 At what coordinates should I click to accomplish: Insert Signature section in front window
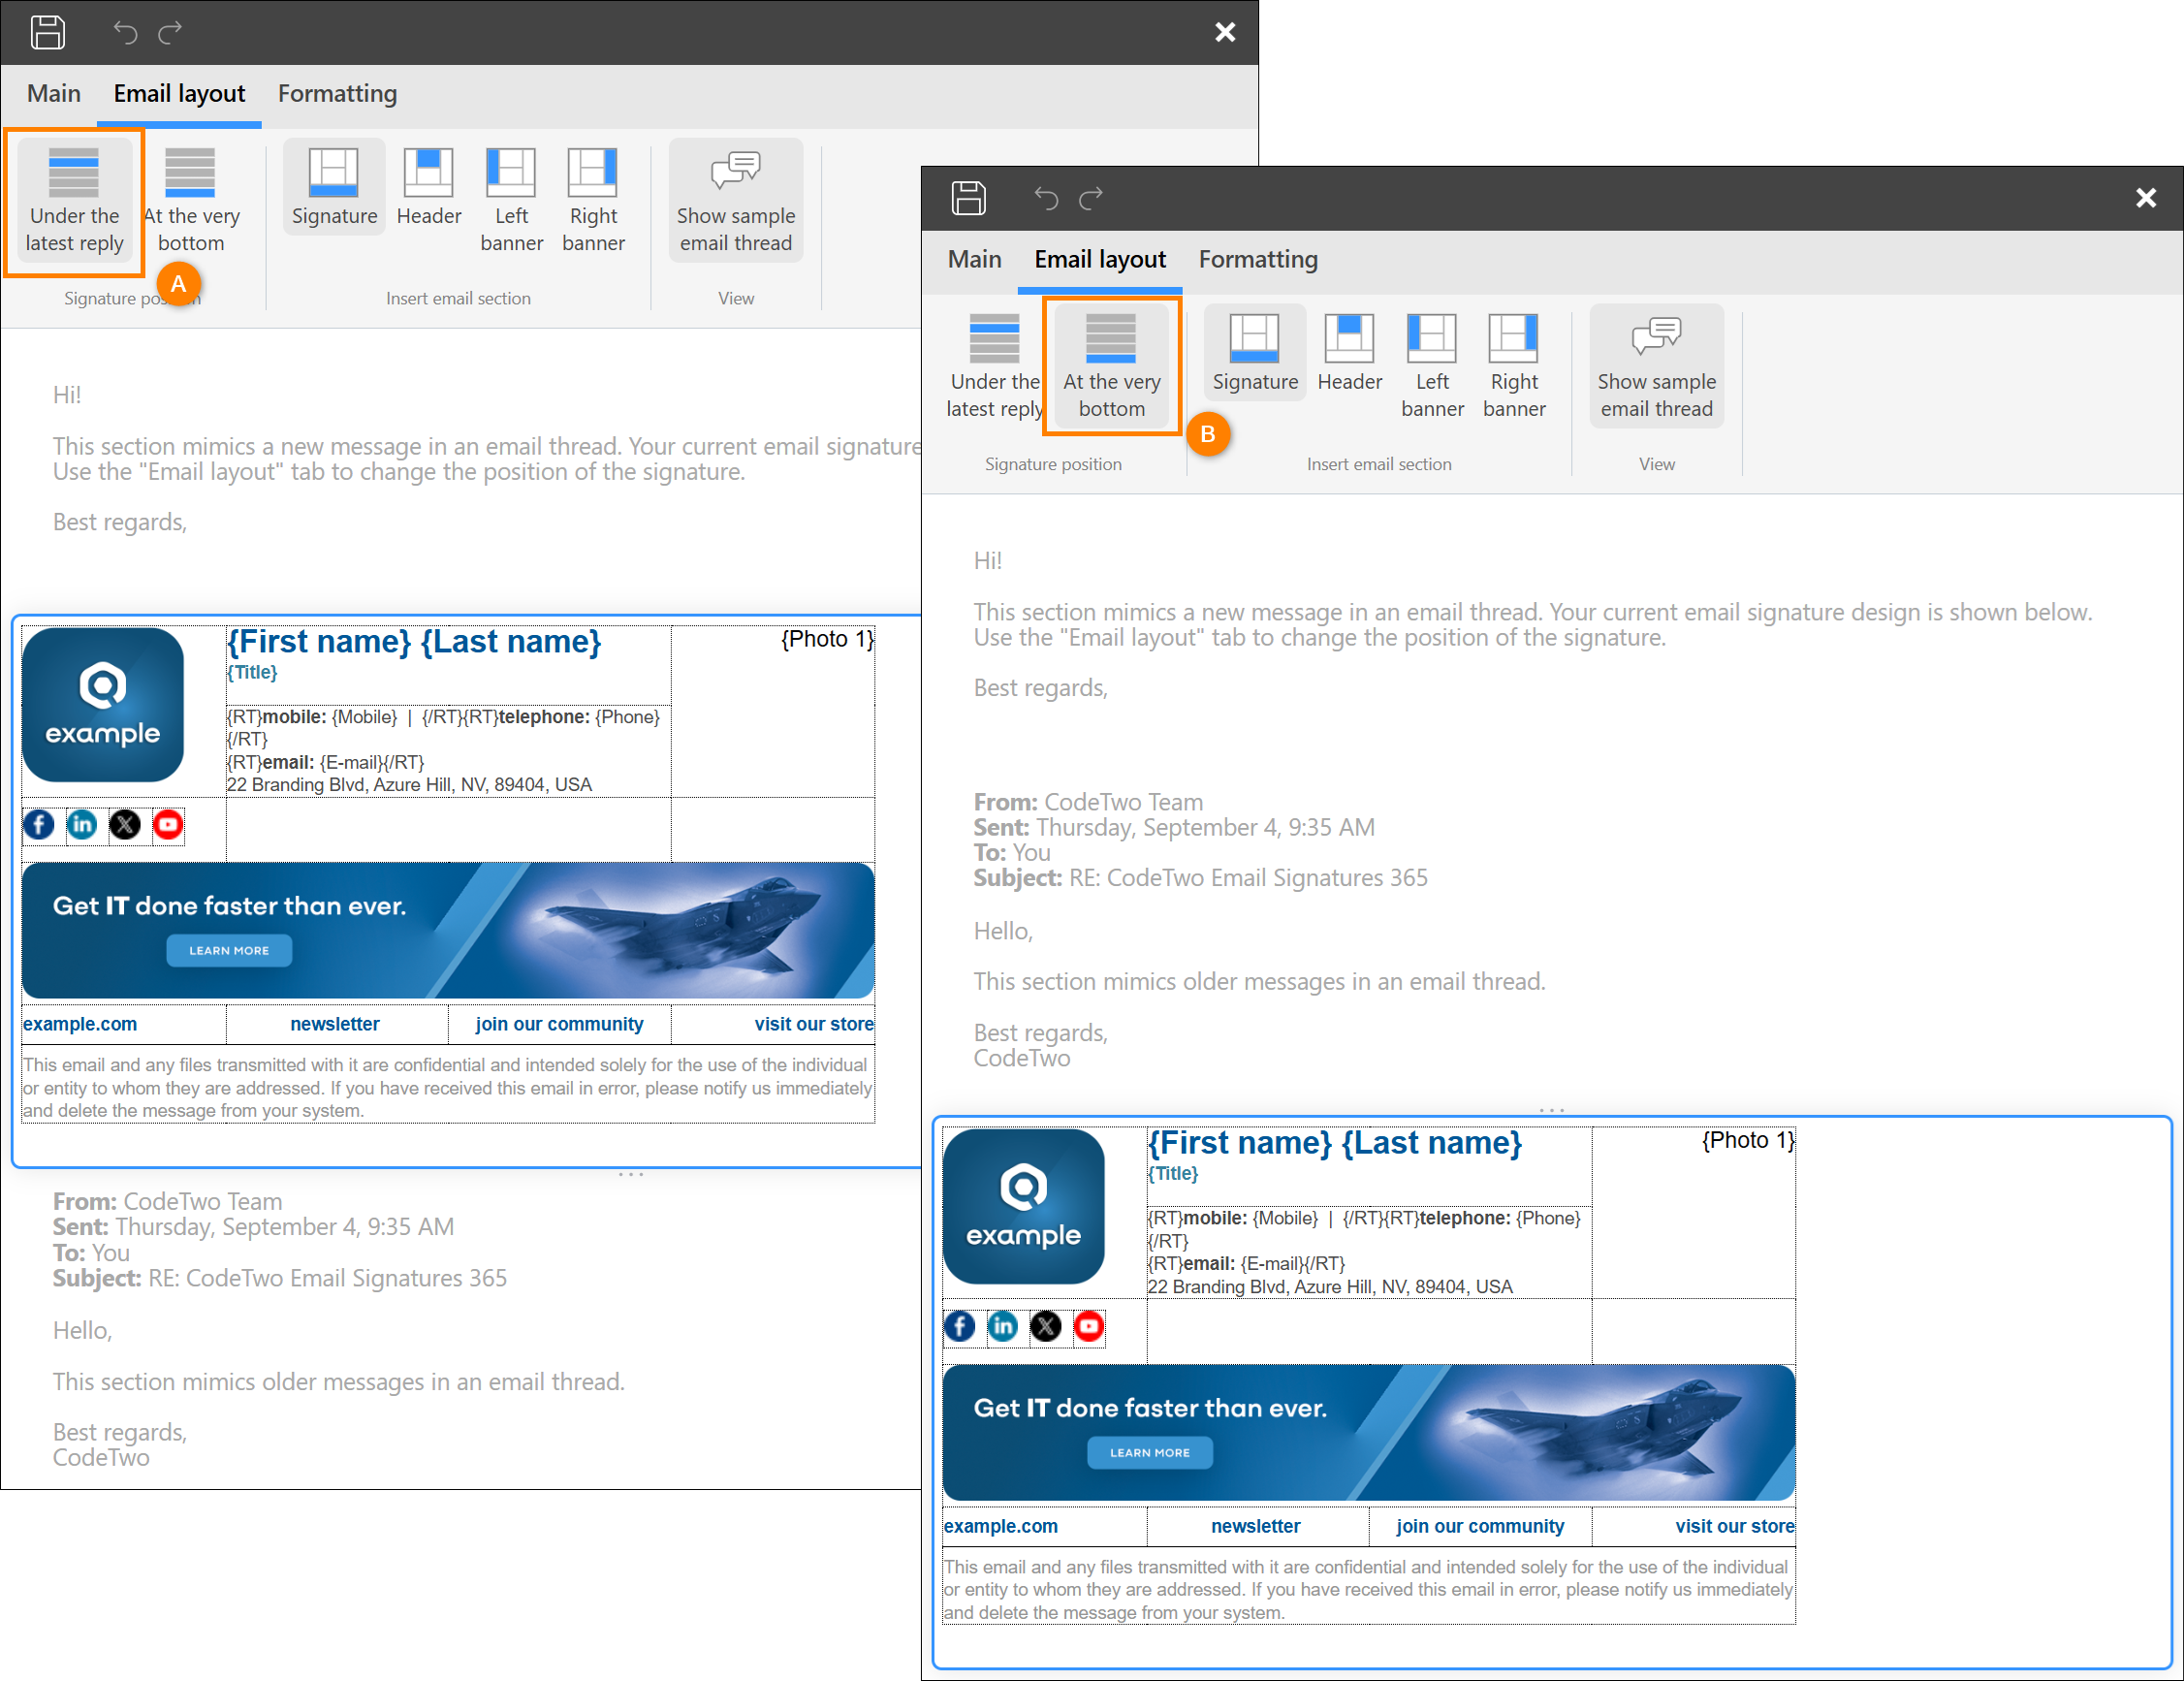point(1255,353)
